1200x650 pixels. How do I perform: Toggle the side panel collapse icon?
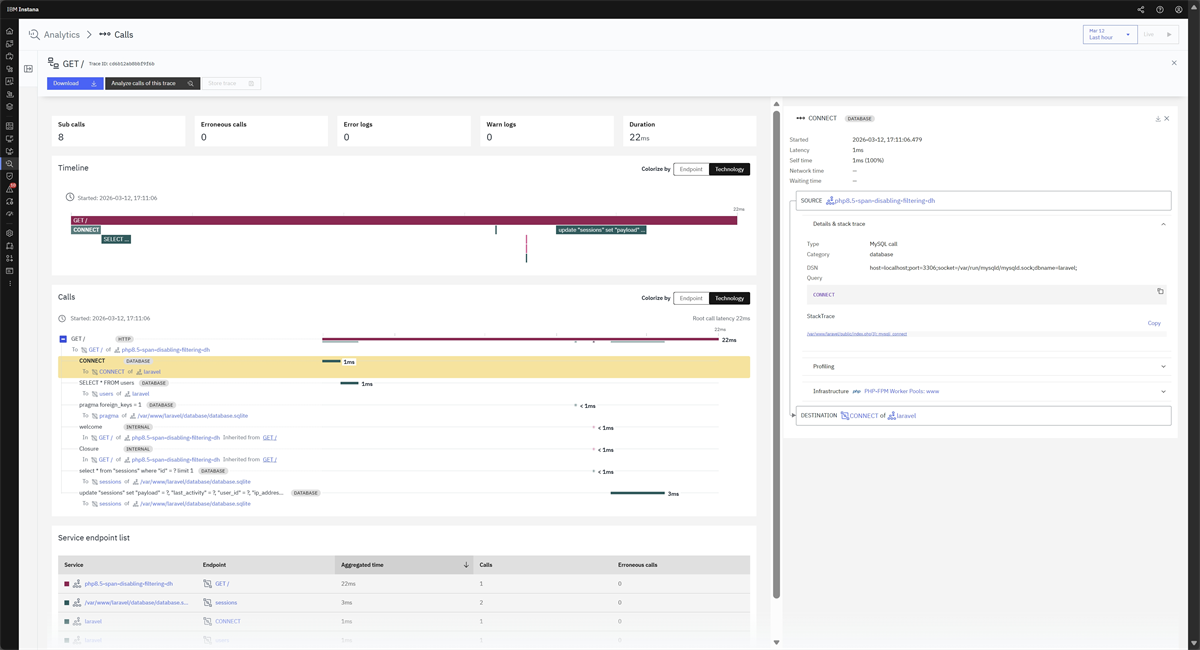[28, 69]
